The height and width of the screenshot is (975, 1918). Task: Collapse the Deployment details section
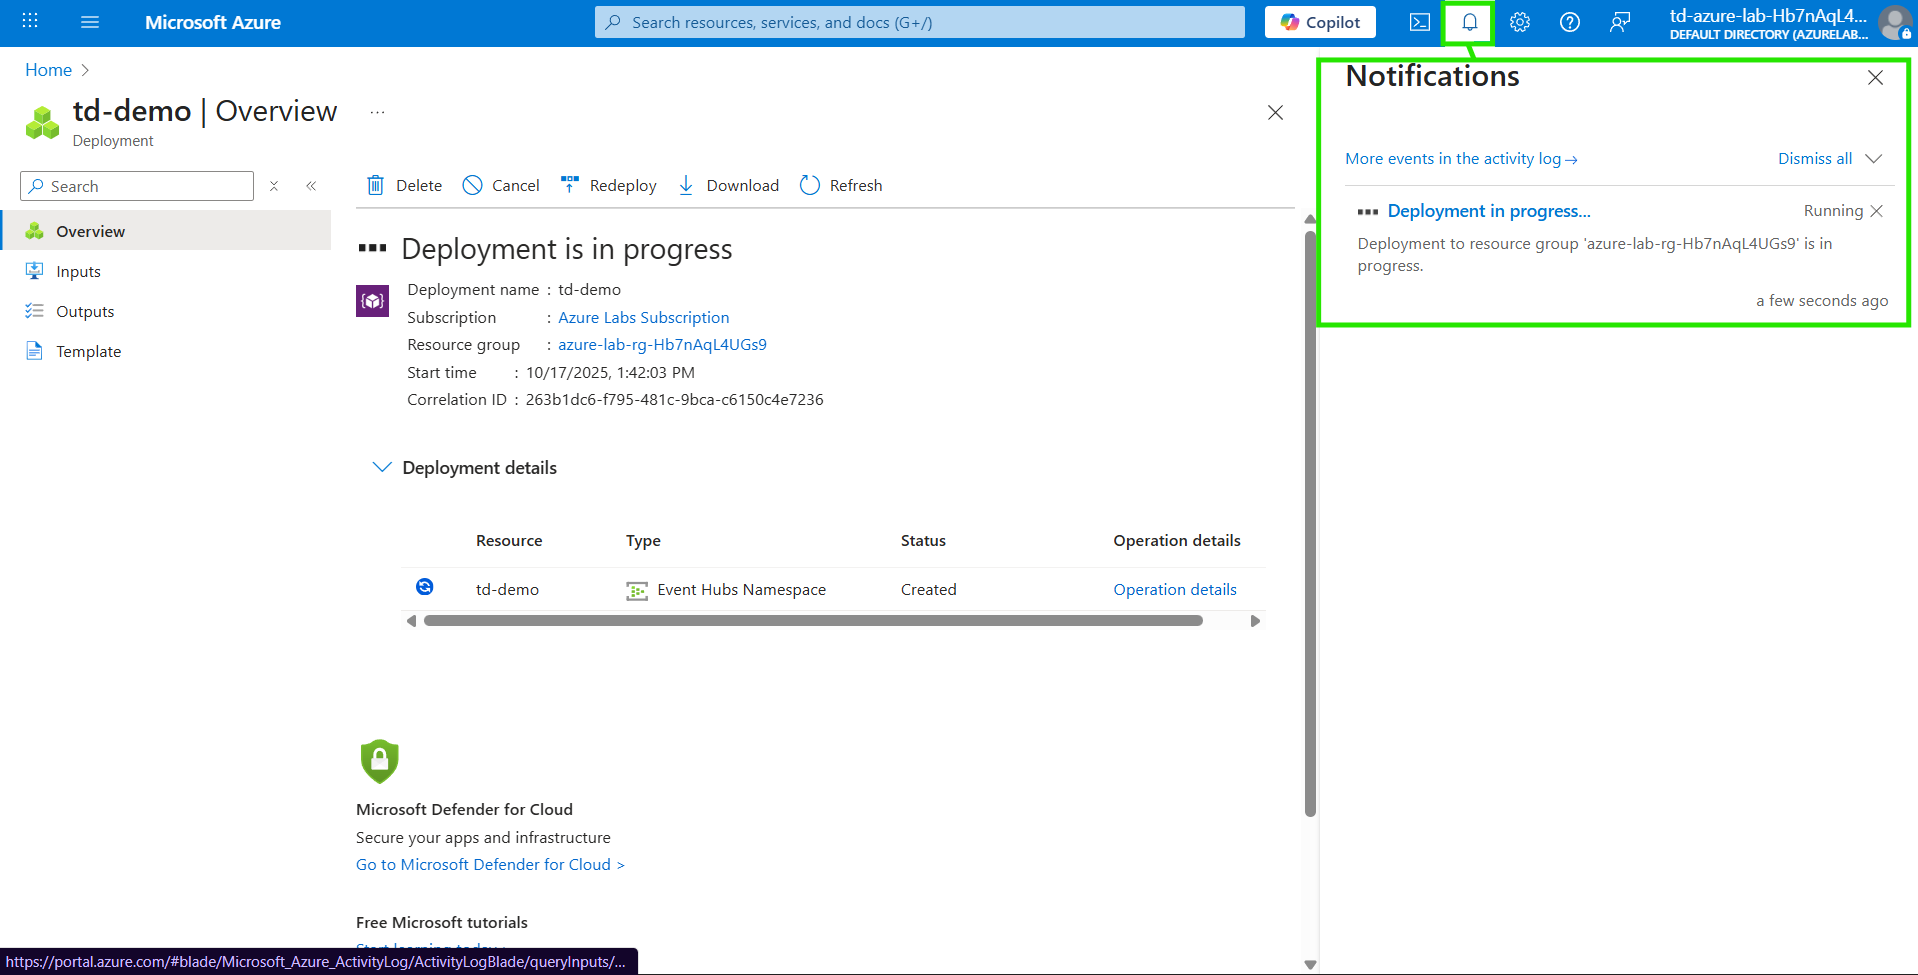(382, 467)
